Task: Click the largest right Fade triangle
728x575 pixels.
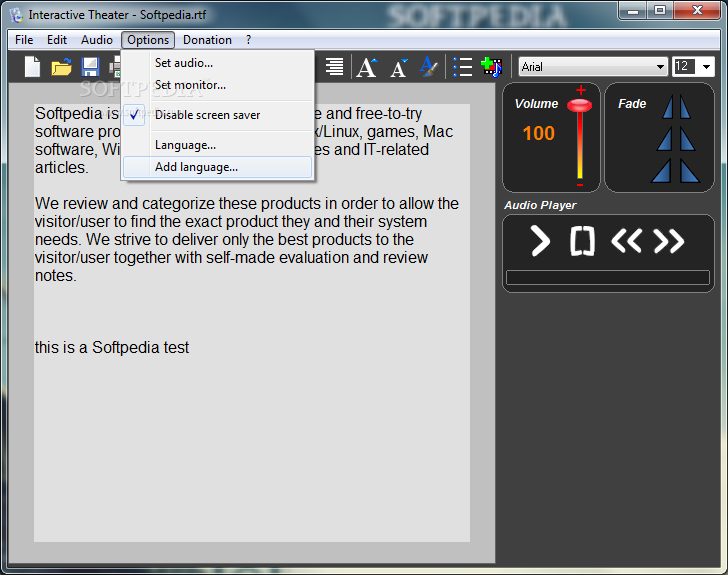Action: 689,170
